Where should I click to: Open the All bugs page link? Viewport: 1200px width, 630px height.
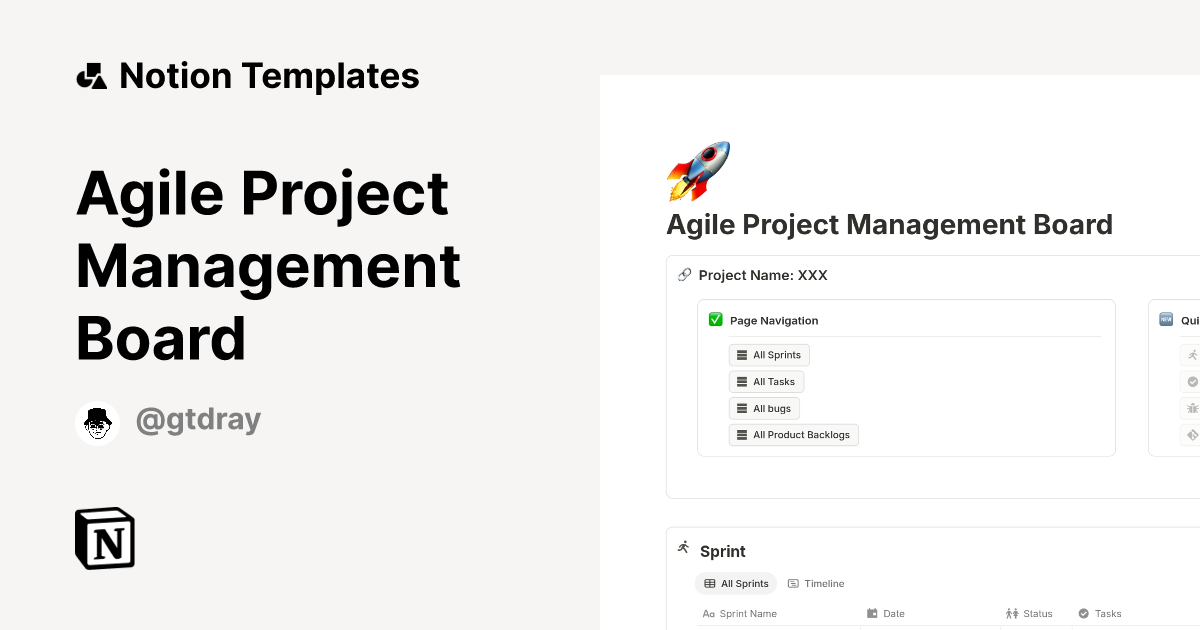[764, 408]
